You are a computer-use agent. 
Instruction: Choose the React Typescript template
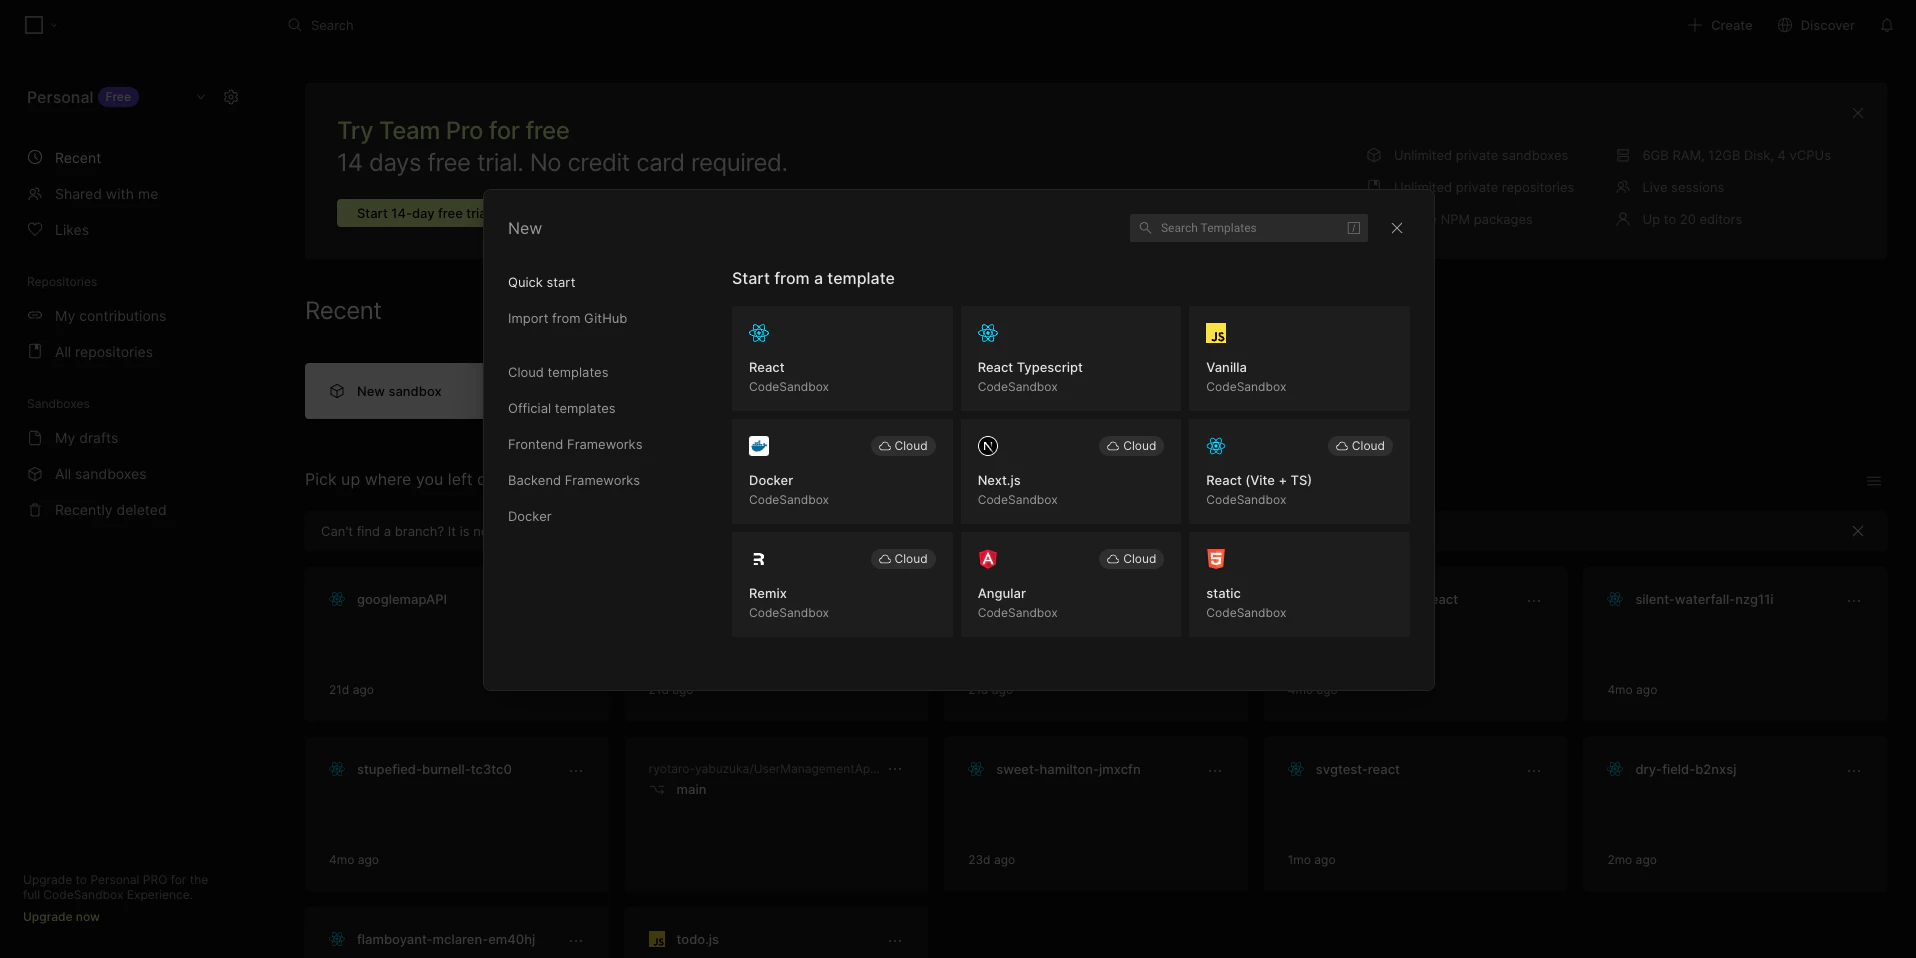pos(1070,358)
